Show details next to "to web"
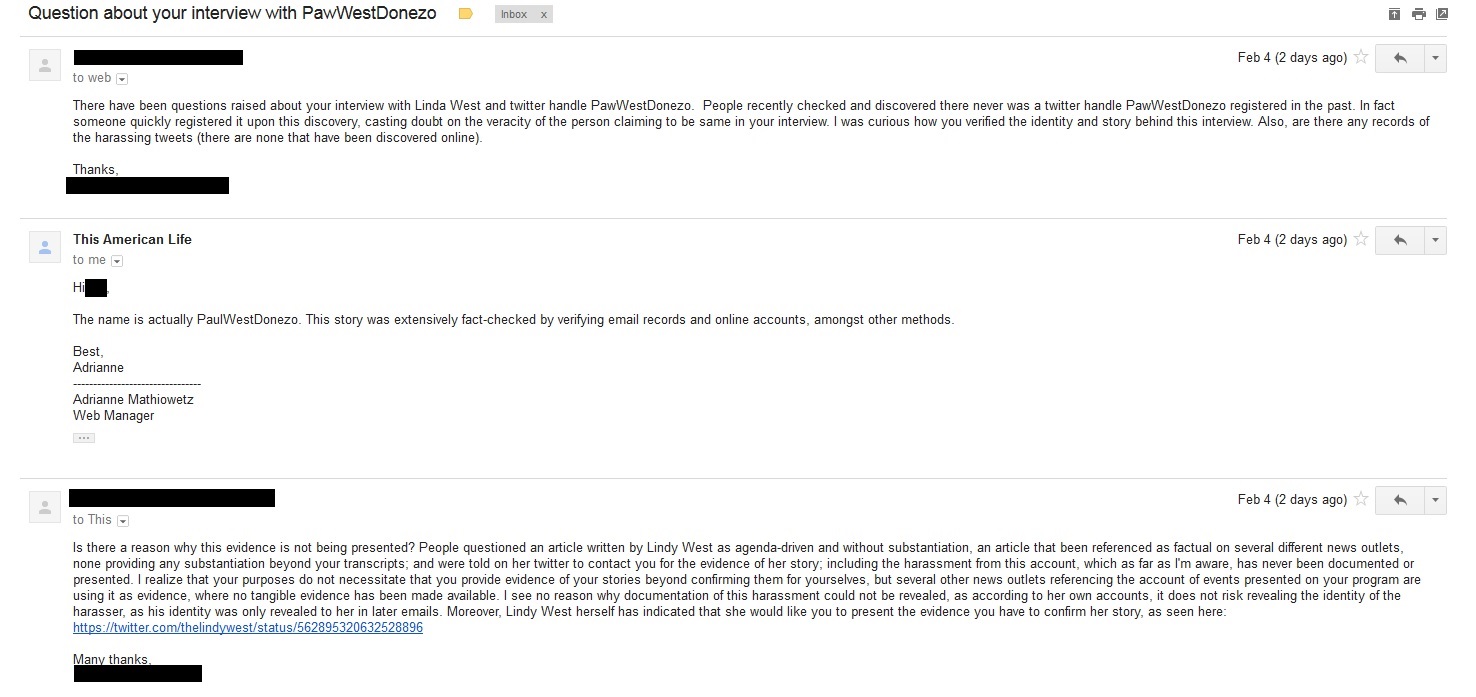1476x697 pixels. point(122,79)
